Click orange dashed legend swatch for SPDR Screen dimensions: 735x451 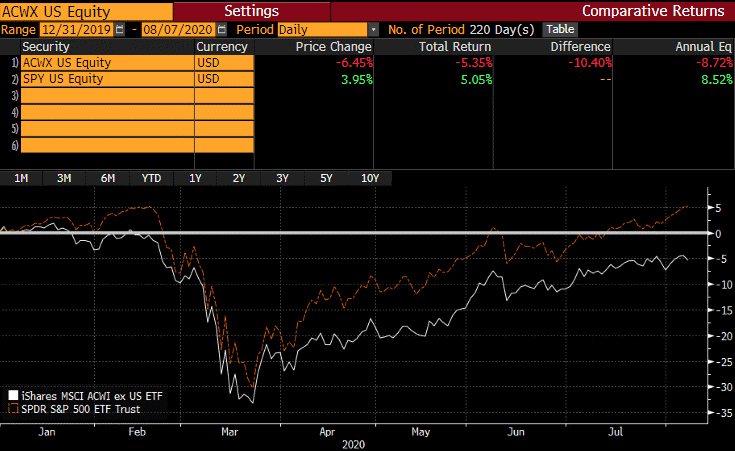pyautogui.click(x=13, y=409)
